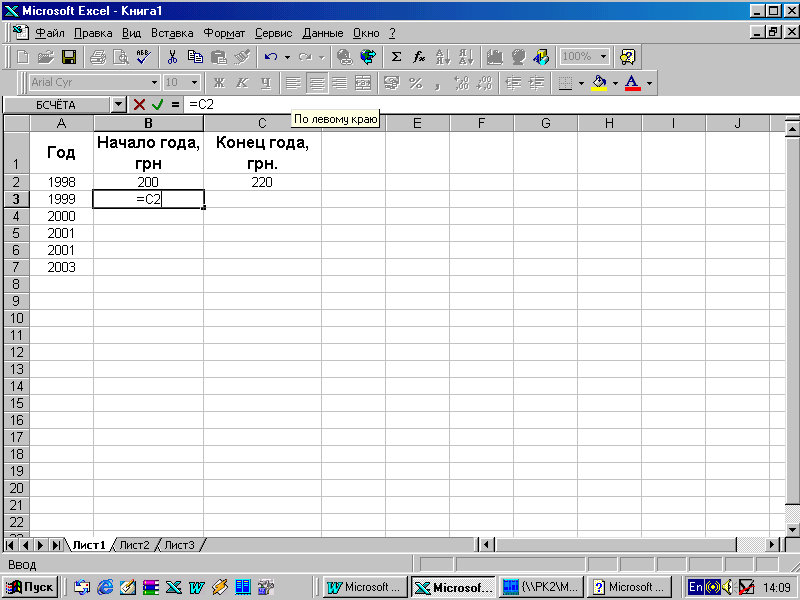Toggle italic formatting (К)

(242, 83)
